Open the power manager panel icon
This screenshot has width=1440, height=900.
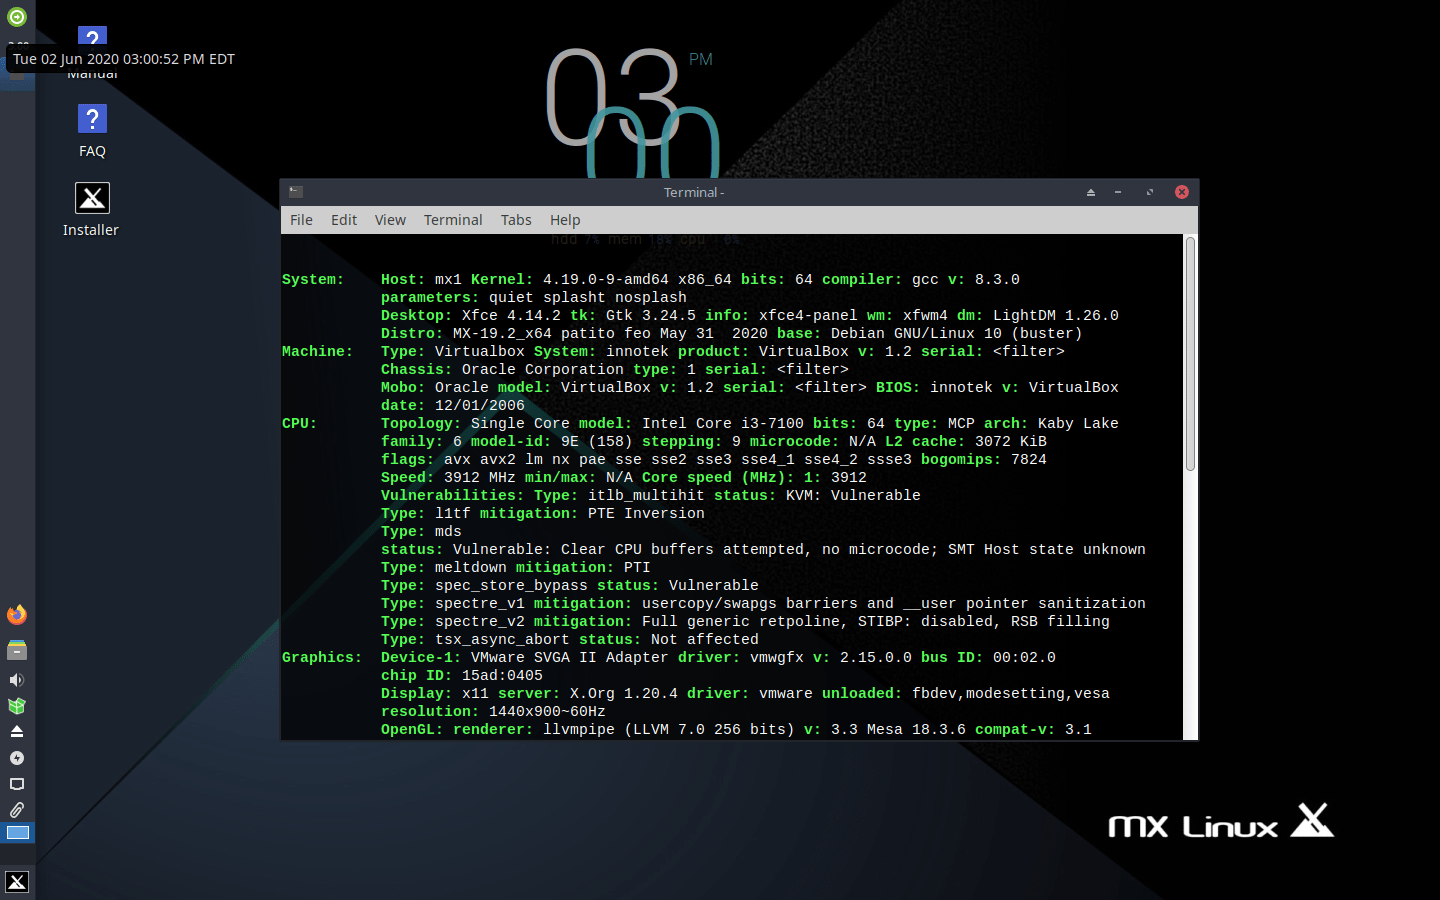click(16, 758)
